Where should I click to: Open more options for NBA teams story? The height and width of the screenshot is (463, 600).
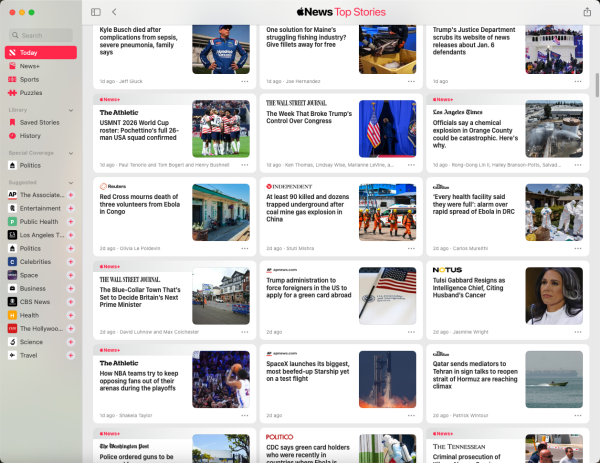point(245,416)
